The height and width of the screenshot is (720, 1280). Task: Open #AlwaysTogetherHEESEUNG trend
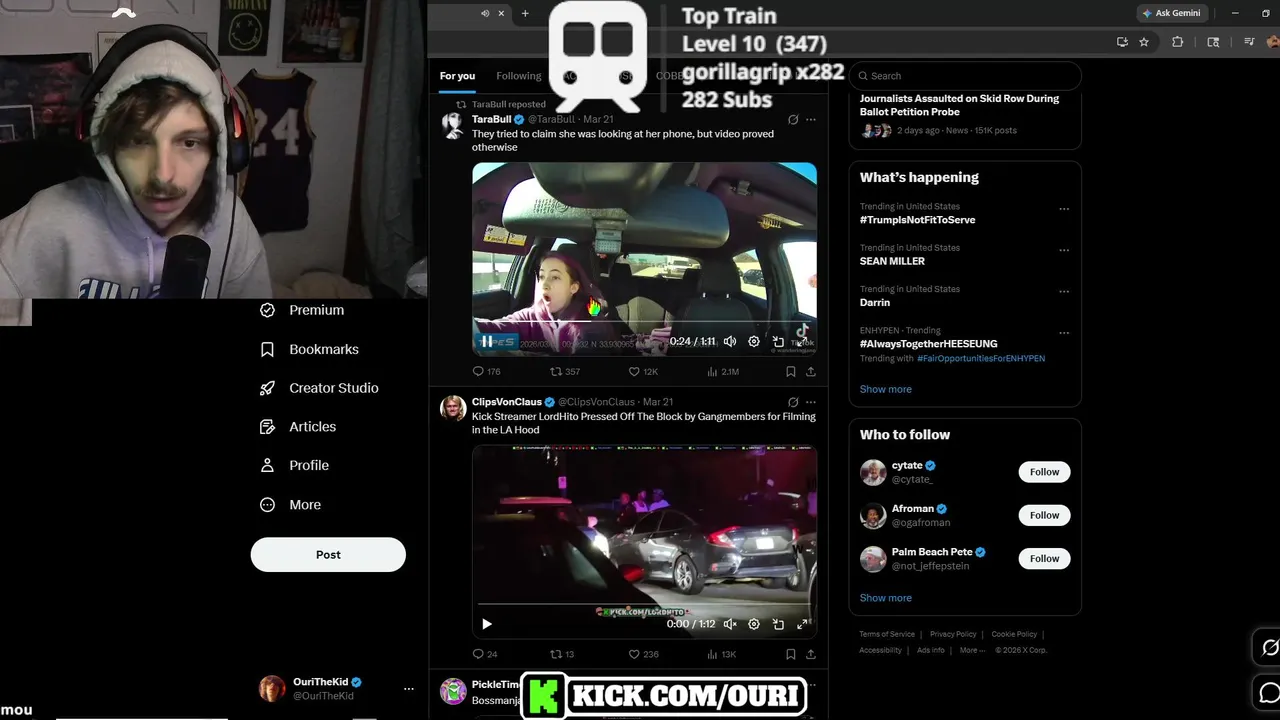pos(928,344)
